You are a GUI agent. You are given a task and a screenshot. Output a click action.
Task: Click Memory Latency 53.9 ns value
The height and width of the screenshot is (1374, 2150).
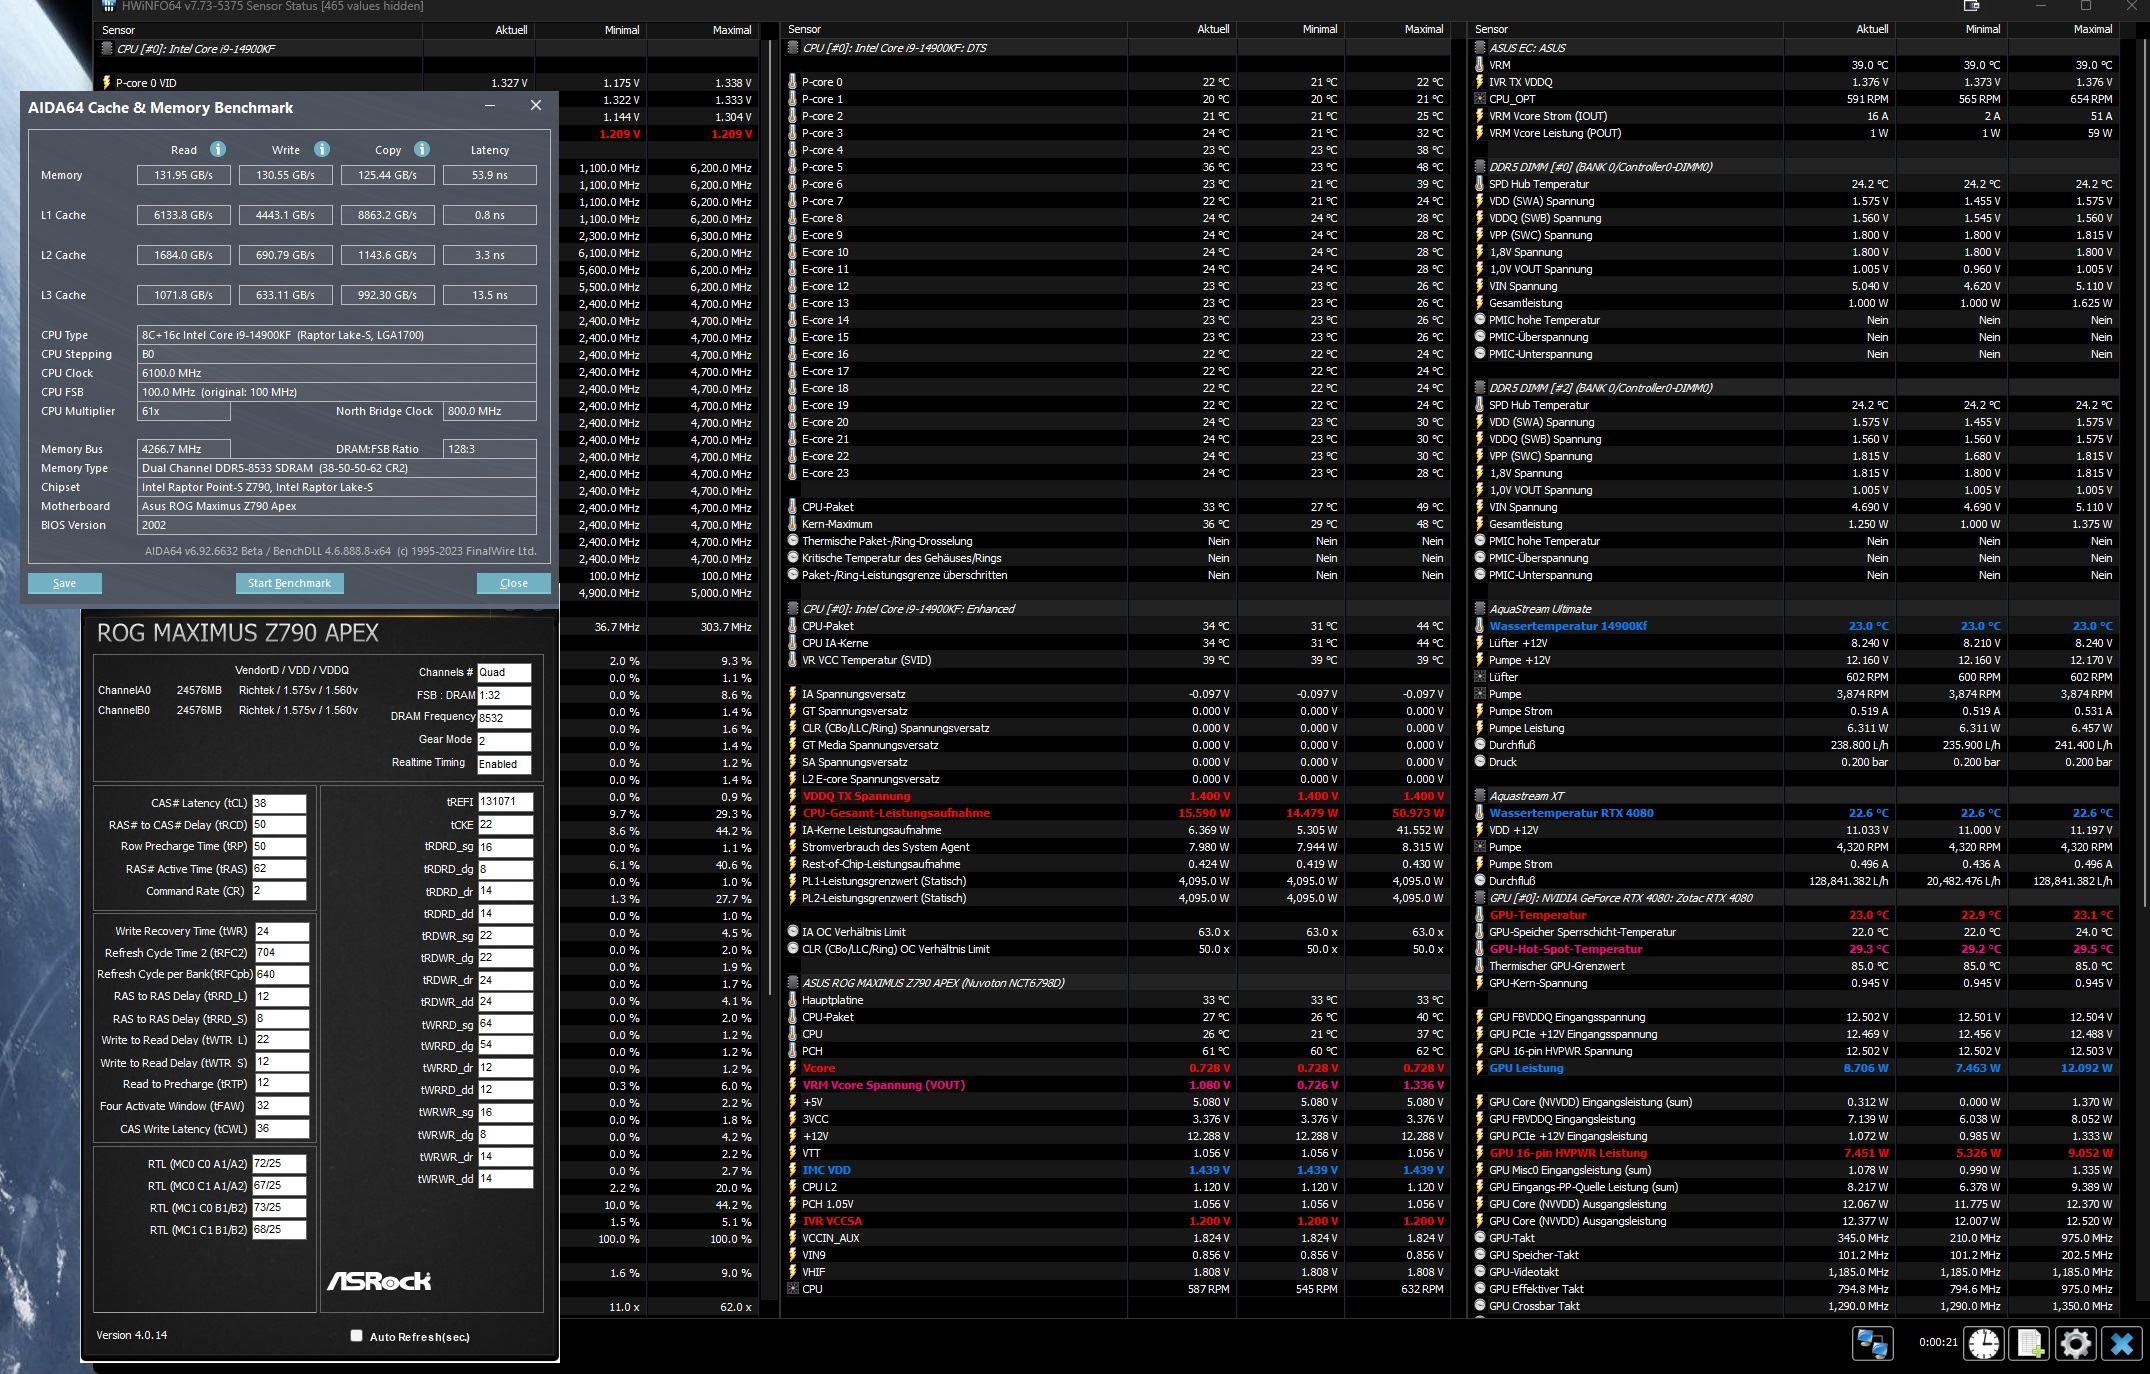coord(490,175)
